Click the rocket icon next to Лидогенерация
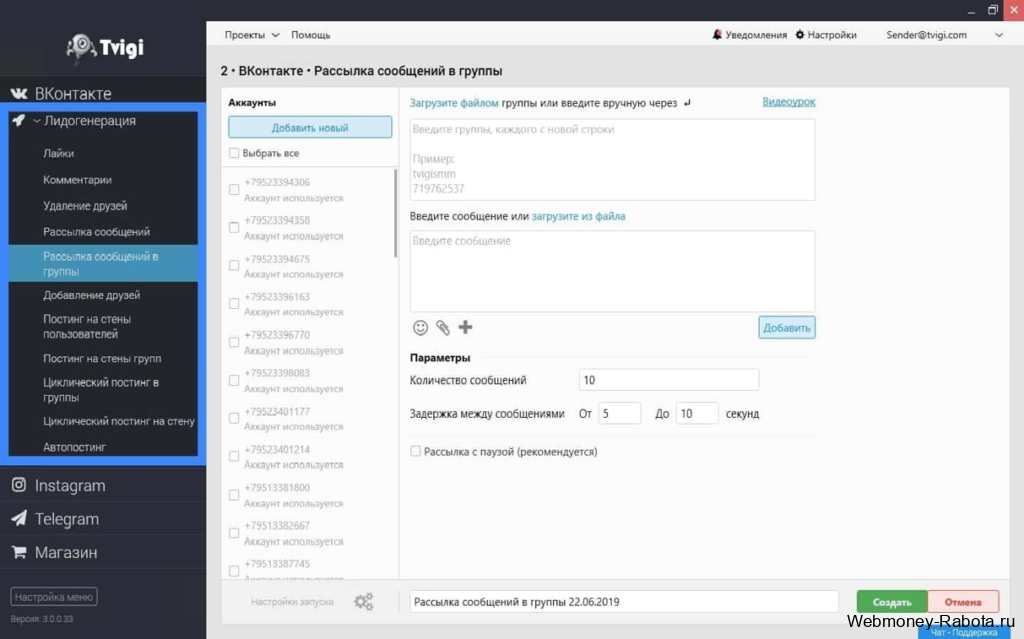 pyautogui.click(x=18, y=120)
